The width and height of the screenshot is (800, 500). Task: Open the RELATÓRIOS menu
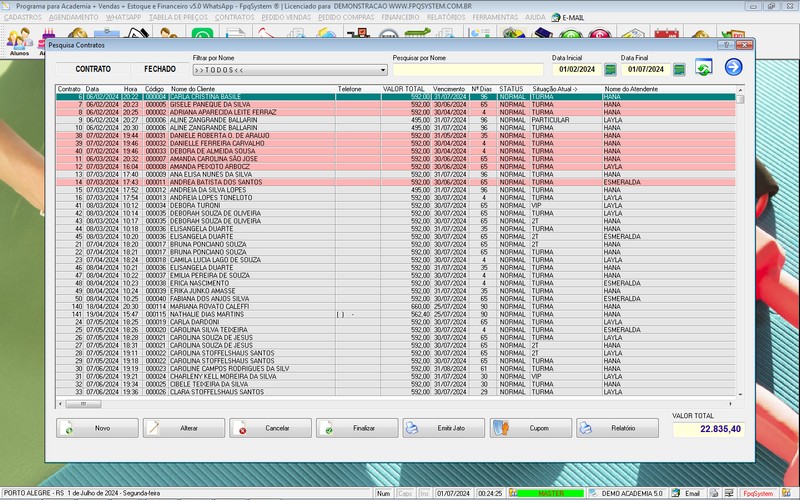(446, 17)
